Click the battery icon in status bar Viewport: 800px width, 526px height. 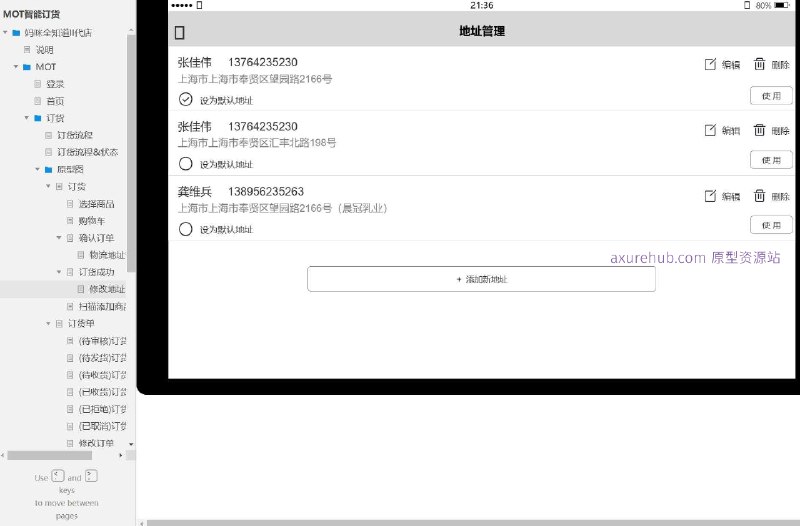coord(782,5)
